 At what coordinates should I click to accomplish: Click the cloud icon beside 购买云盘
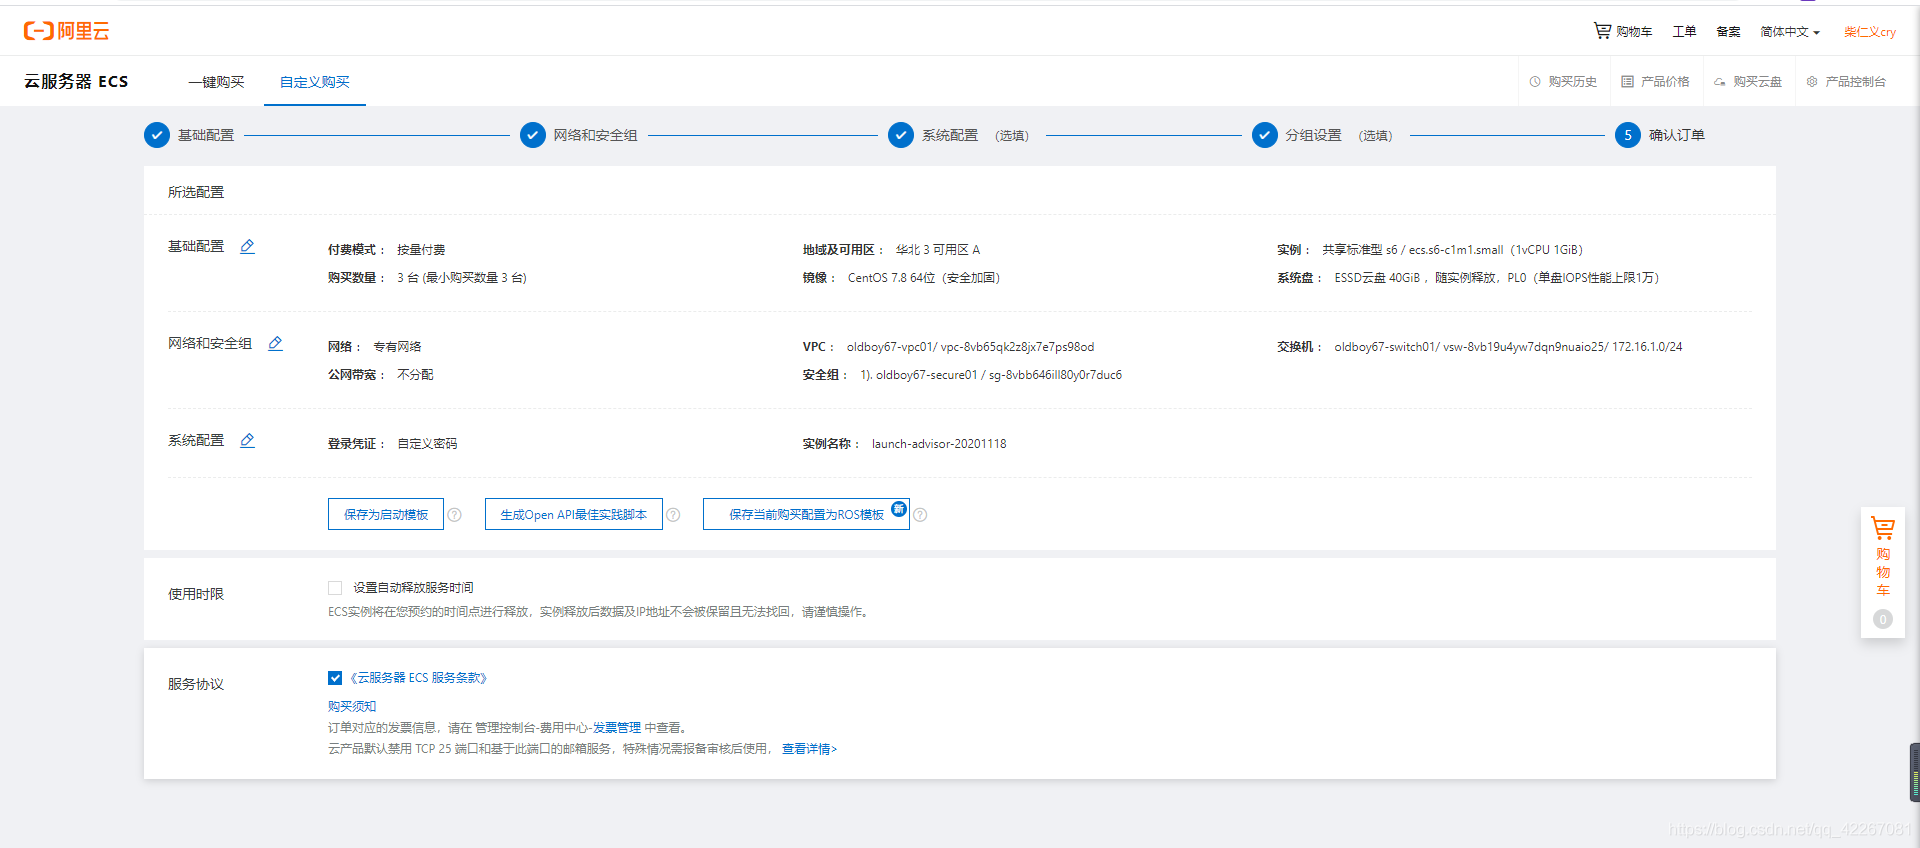tap(1720, 82)
